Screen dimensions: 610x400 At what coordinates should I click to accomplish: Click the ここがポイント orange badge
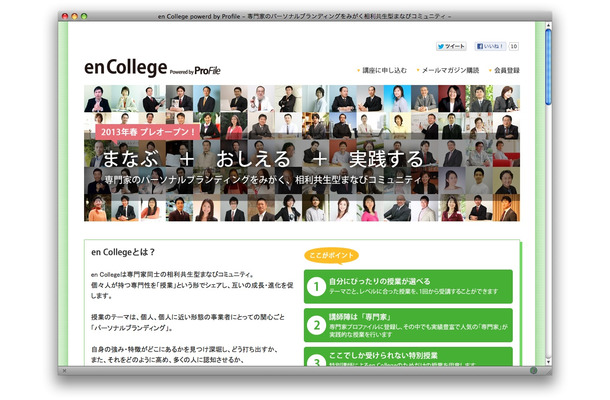(331, 256)
